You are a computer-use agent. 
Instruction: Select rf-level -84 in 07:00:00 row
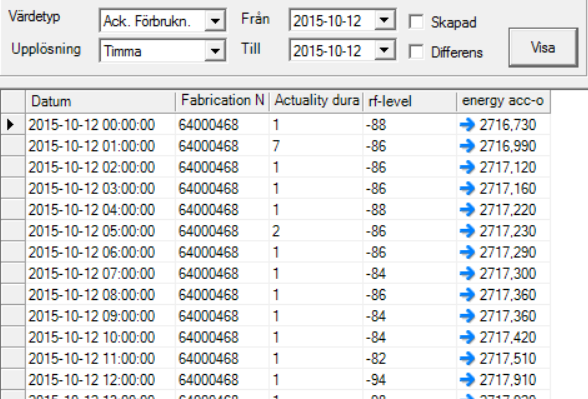(410, 273)
